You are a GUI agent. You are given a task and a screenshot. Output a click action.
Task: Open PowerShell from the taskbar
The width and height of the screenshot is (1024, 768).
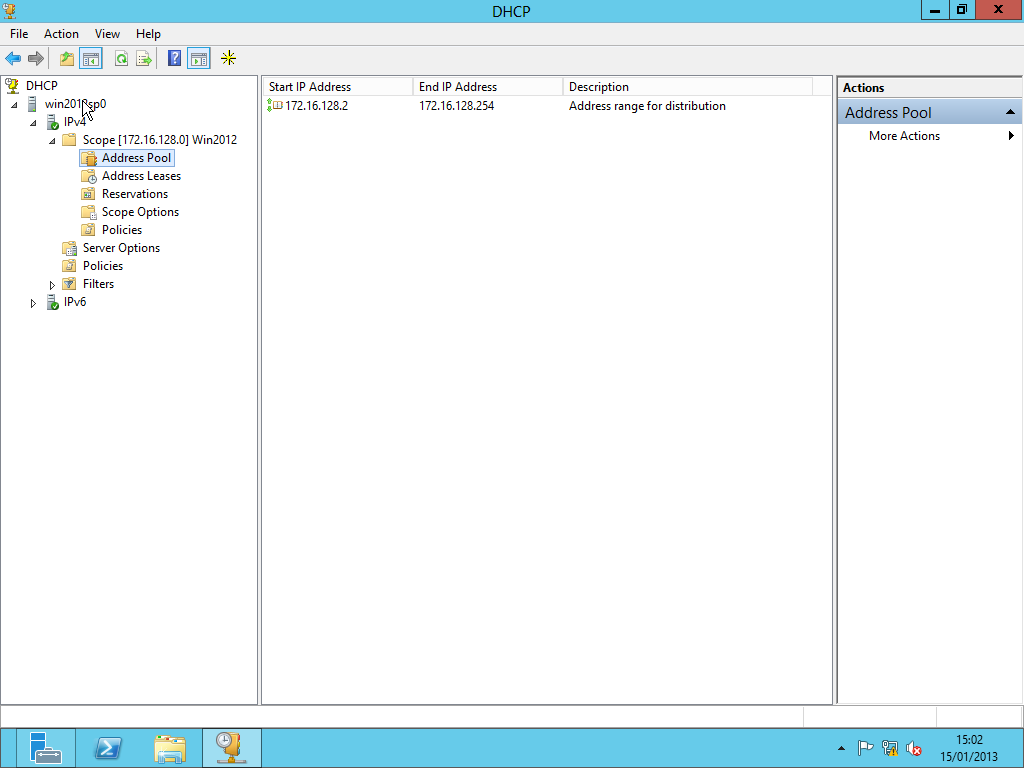point(108,748)
